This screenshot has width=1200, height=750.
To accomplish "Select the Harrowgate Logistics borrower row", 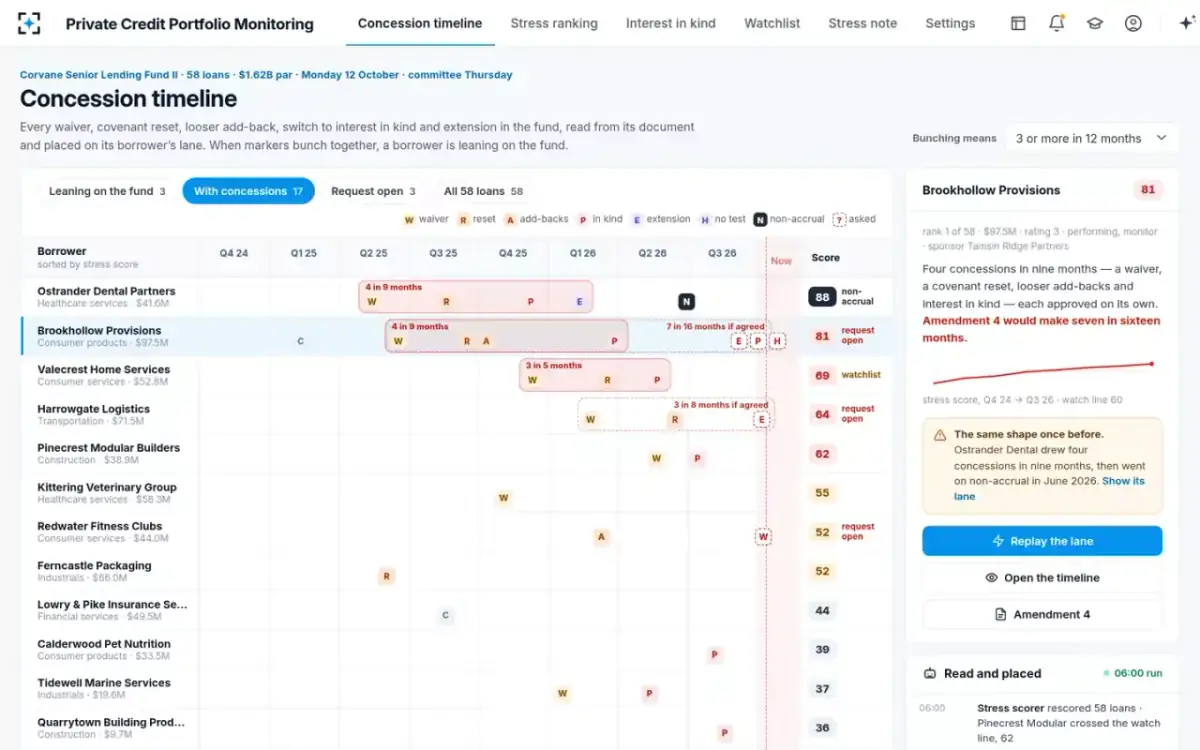I will 457,415.
